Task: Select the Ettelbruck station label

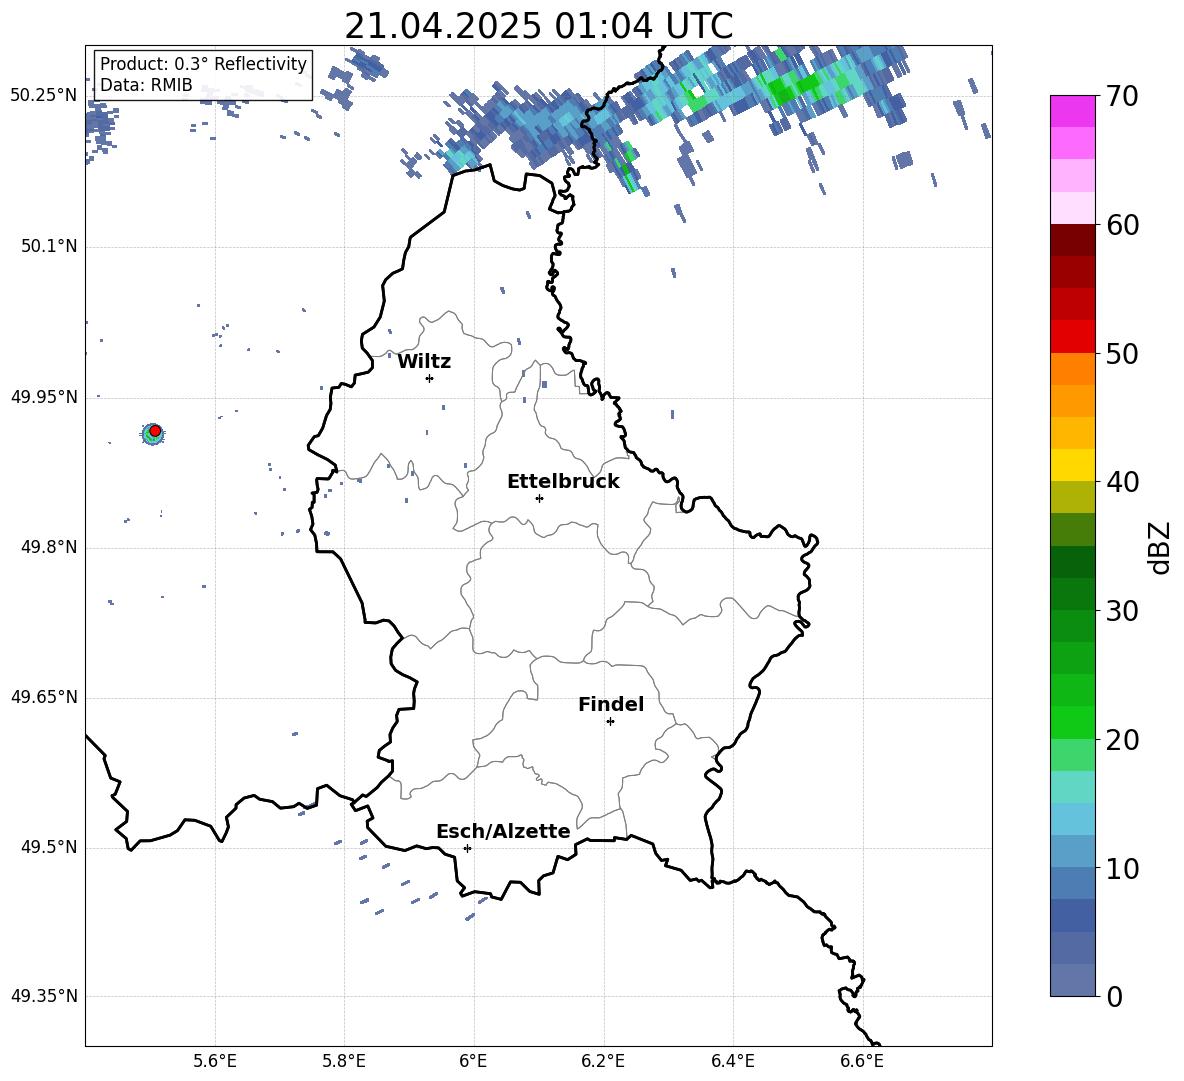Action: click(563, 482)
